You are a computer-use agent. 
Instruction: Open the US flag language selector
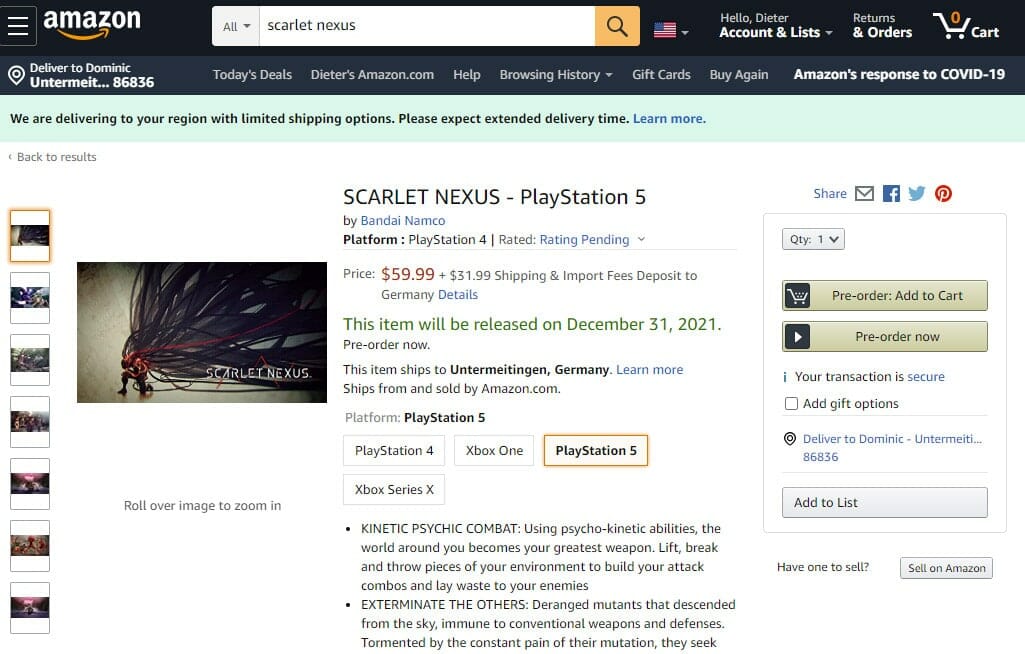point(671,30)
